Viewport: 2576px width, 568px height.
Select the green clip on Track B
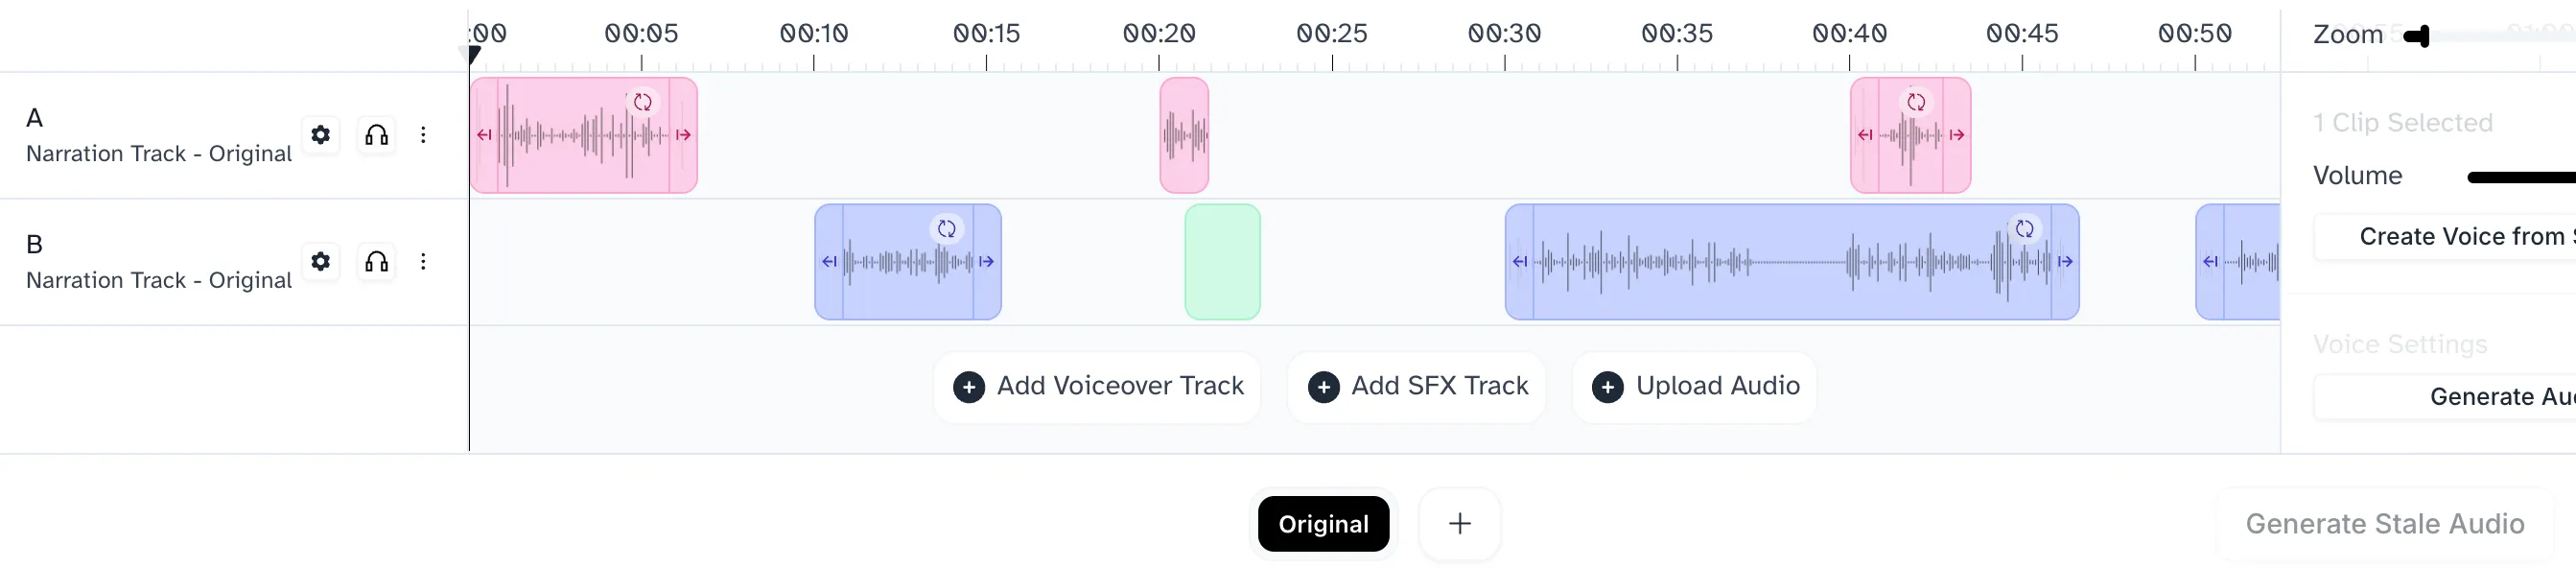[x=1222, y=262]
